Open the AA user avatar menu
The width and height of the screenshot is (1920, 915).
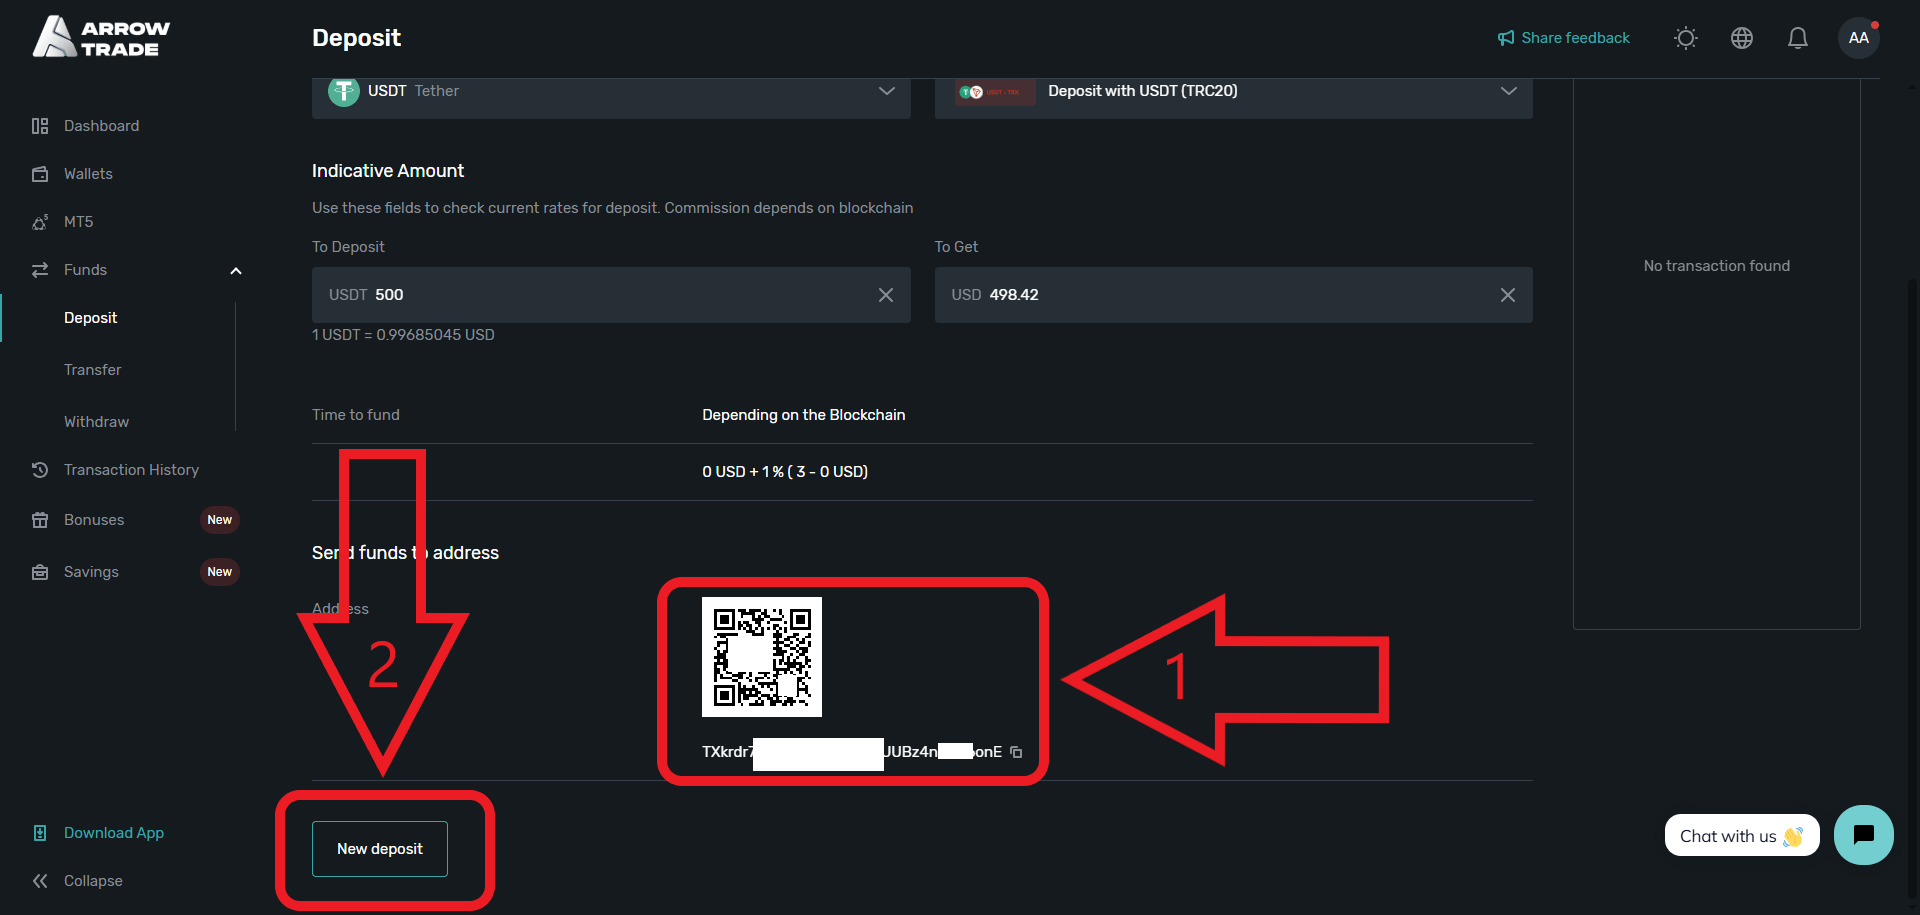pyautogui.click(x=1859, y=38)
